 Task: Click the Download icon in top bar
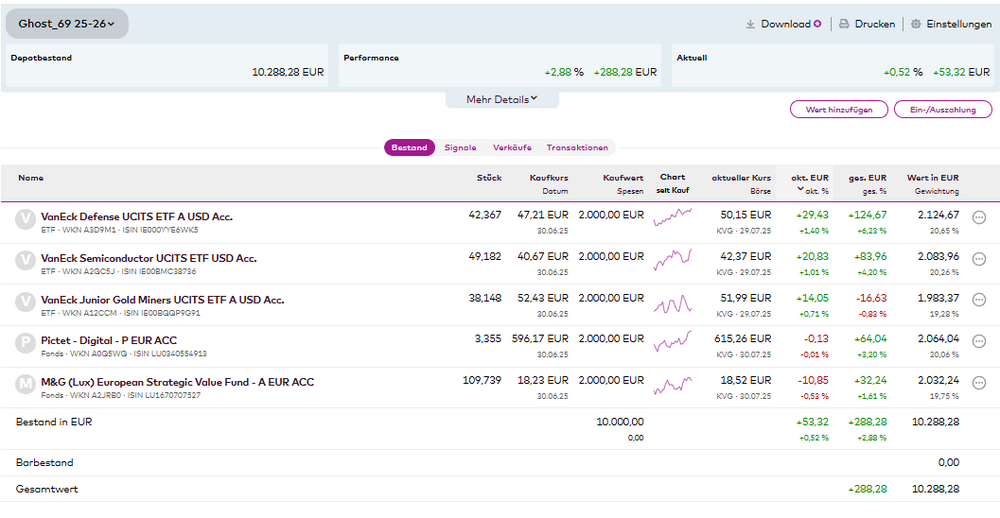[x=751, y=24]
